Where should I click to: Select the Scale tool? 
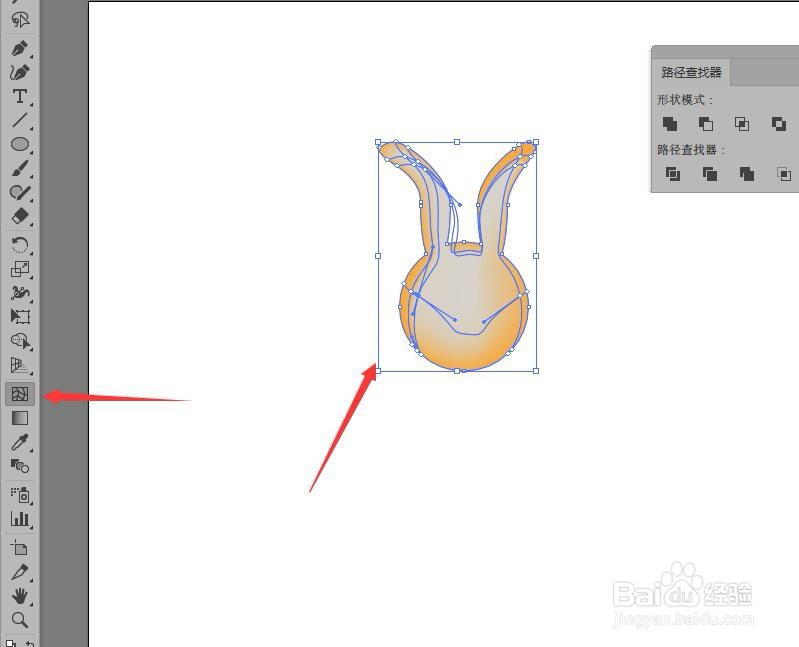20,268
